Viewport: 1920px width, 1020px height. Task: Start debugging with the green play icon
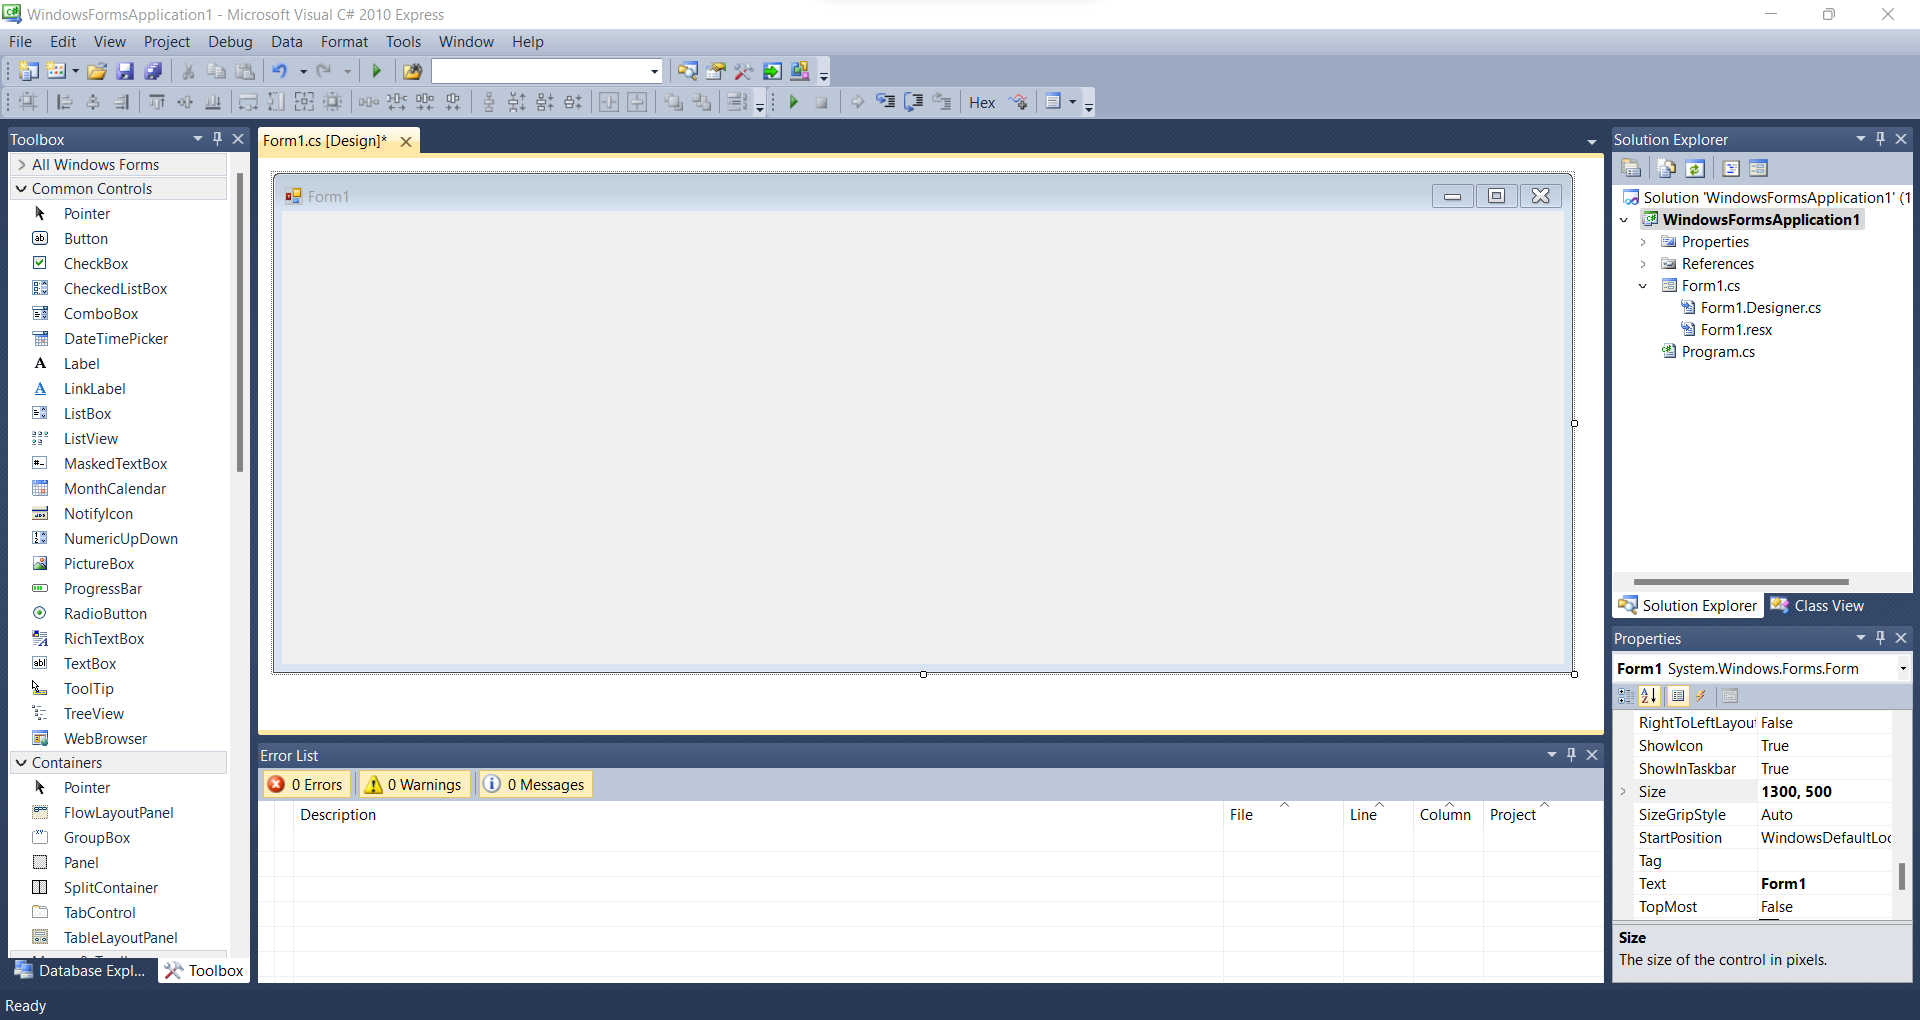(x=377, y=71)
